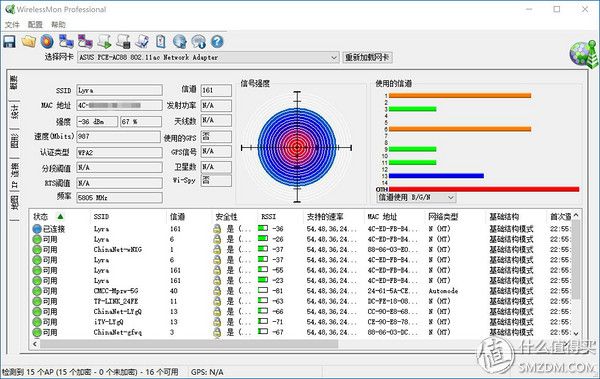Click the horizontal scrollbar left arrow
600x379 pixels.
35,344
